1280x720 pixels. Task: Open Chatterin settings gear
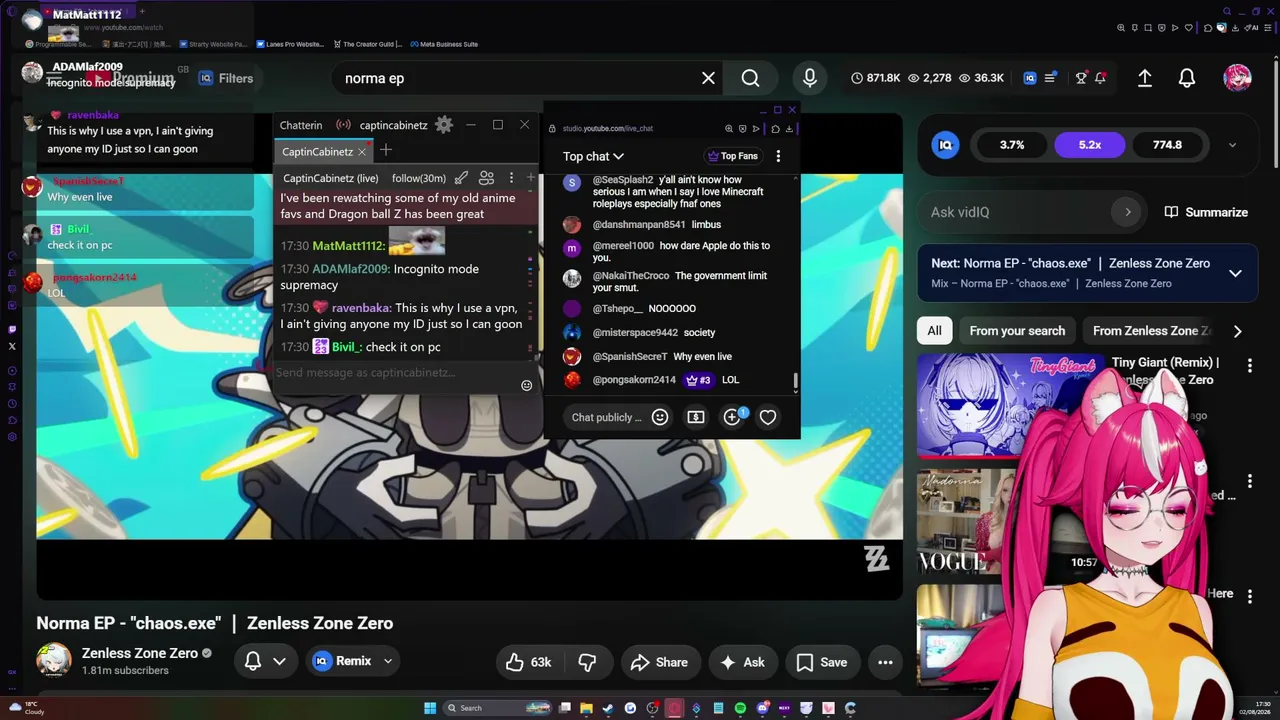(x=444, y=125)
